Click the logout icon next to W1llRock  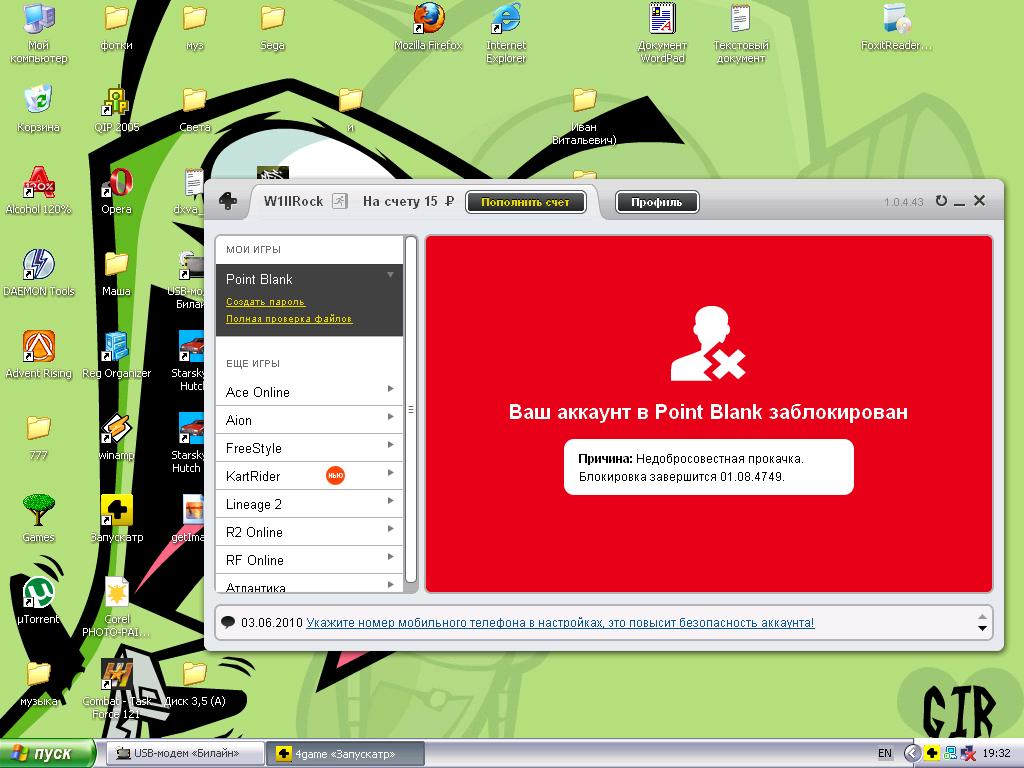340,202
